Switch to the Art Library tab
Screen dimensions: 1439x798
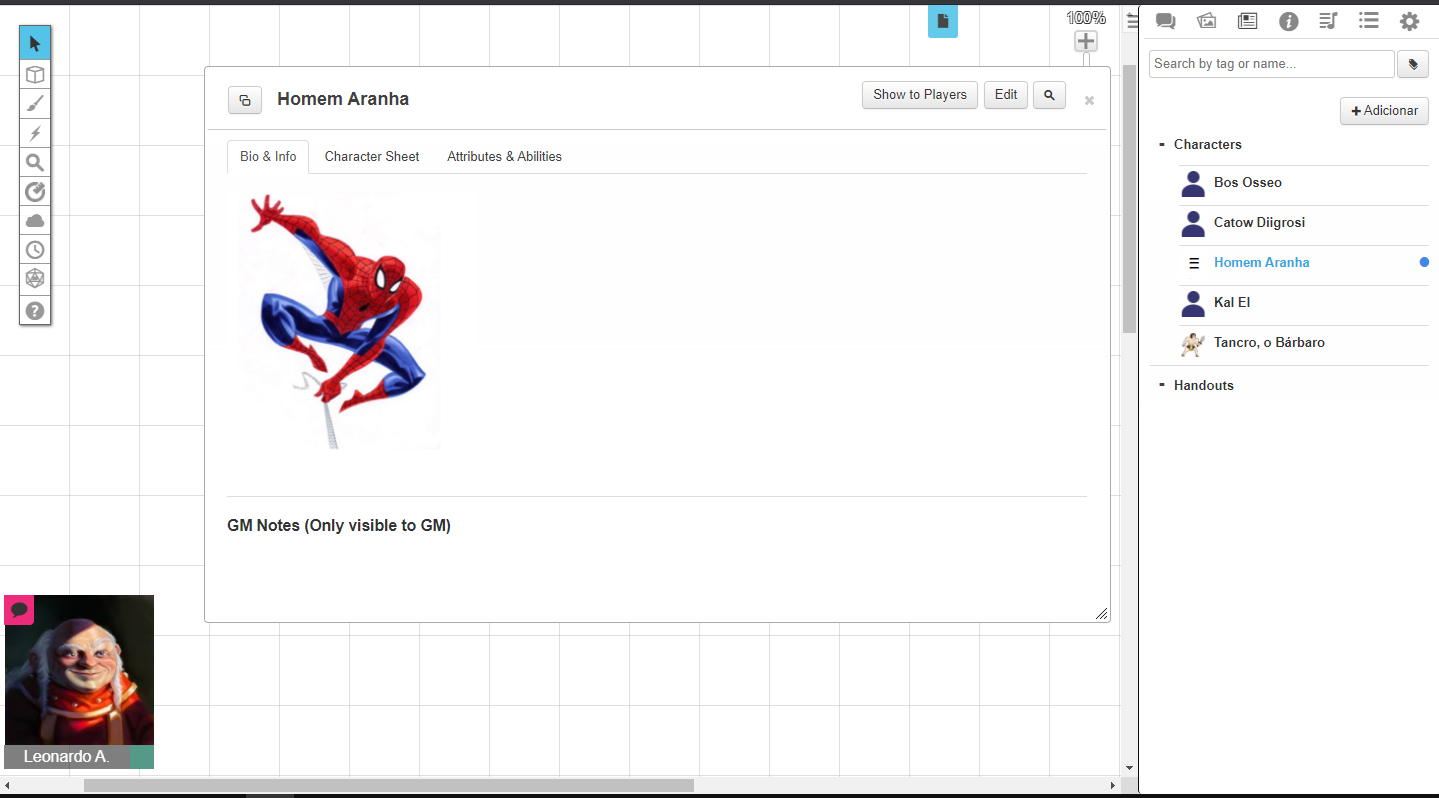(1206, 21)
